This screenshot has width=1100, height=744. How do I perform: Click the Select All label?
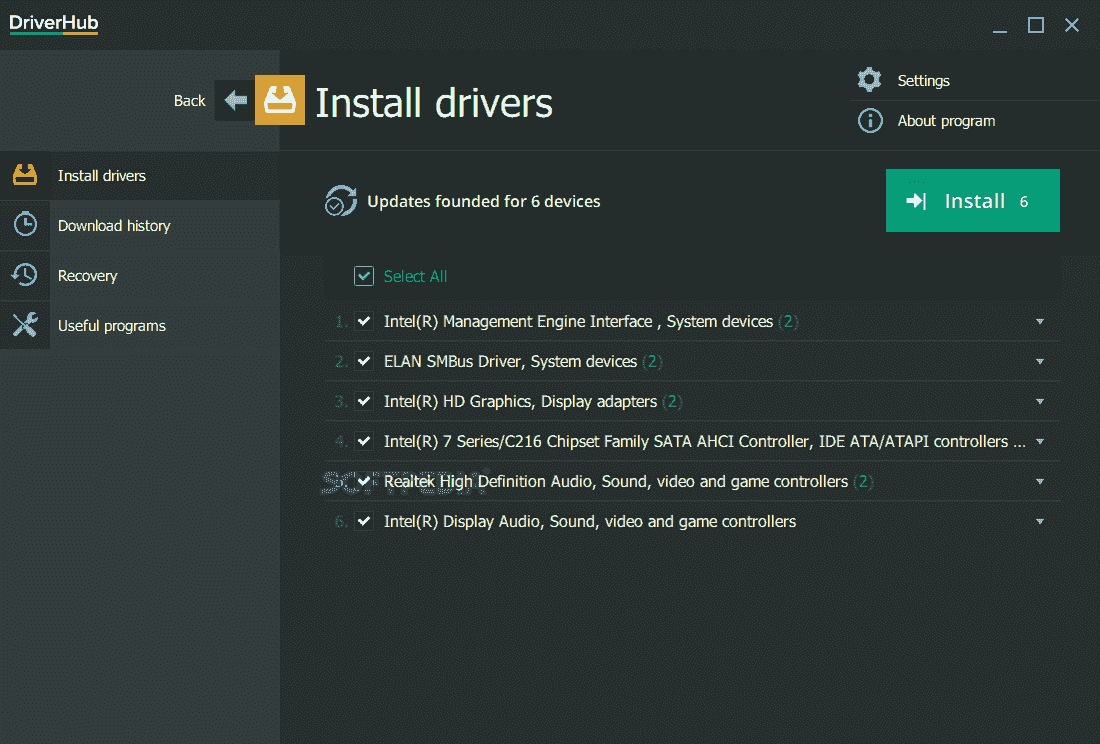point(415,276)
